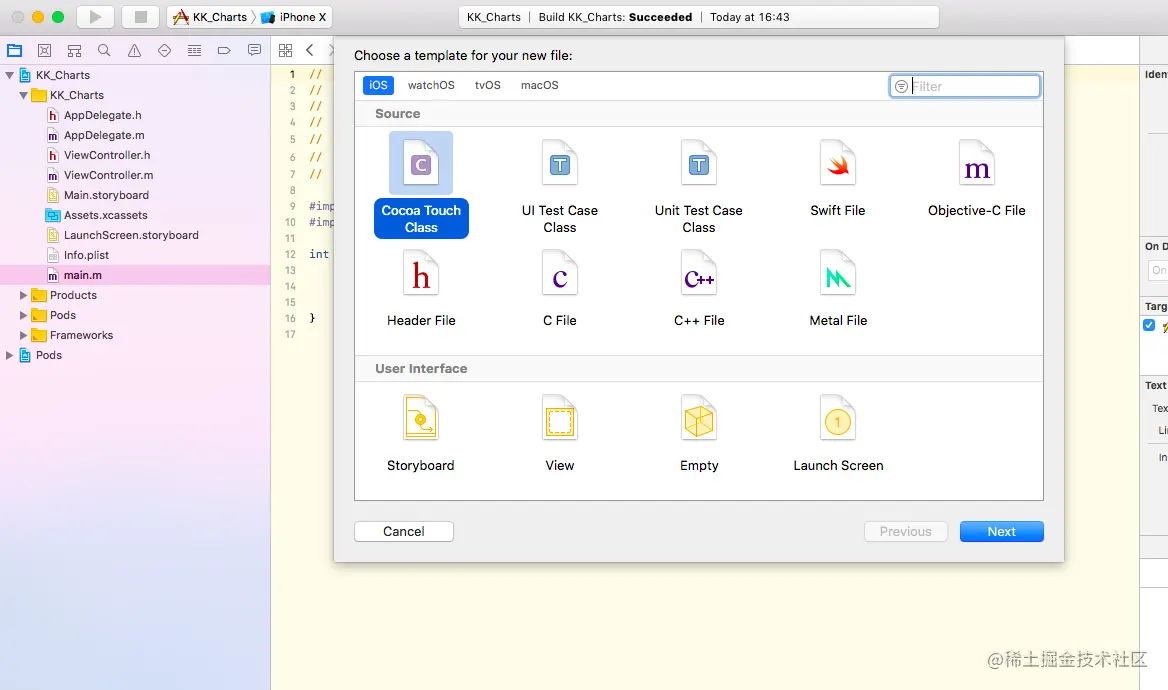Choose the Storyboard template under User Interface

tap(421, 430)
